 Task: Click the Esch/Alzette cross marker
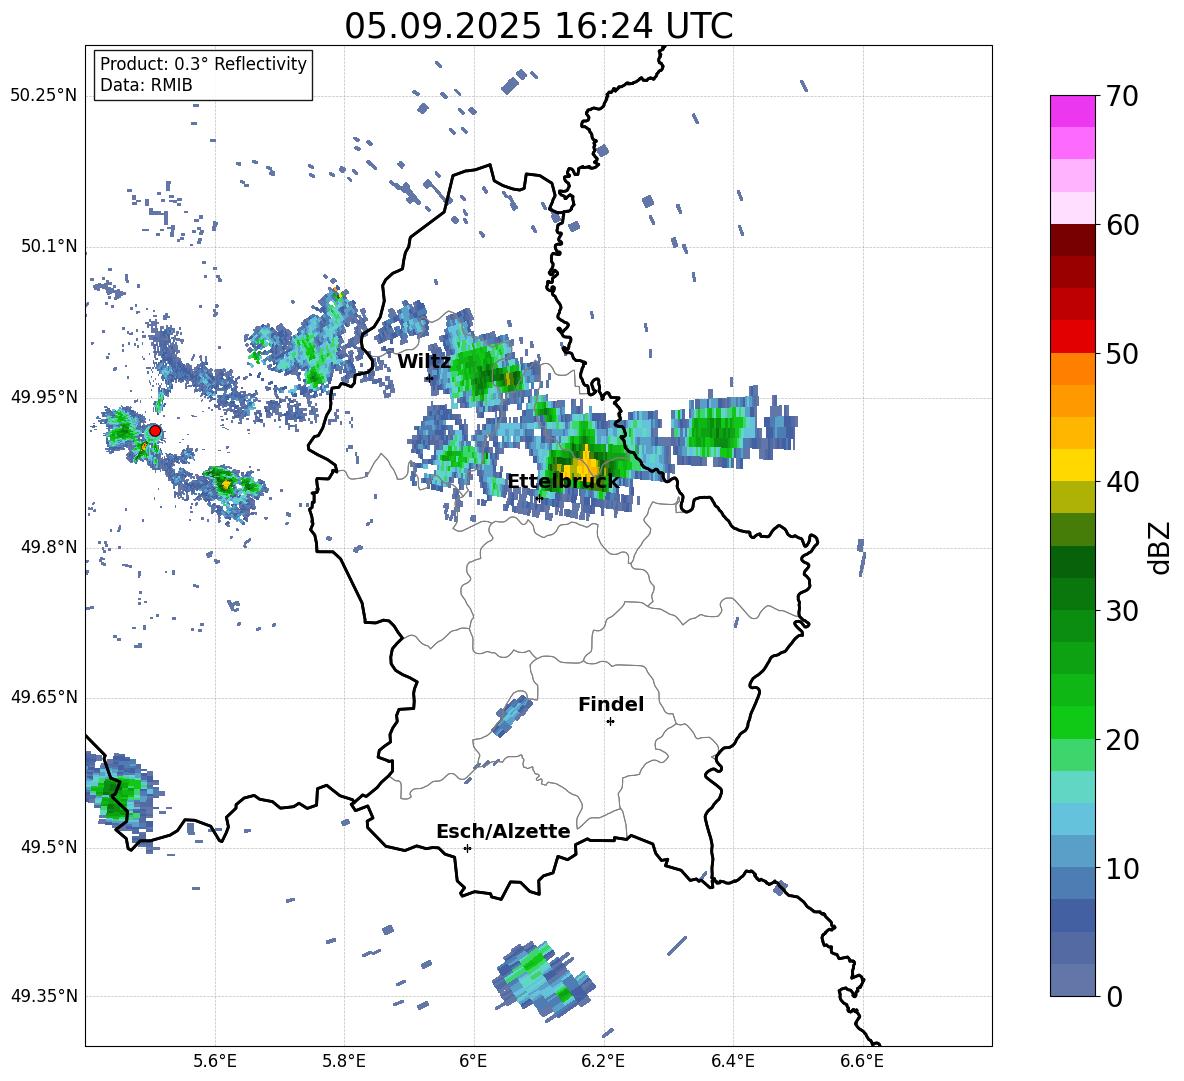pos(467,848)
